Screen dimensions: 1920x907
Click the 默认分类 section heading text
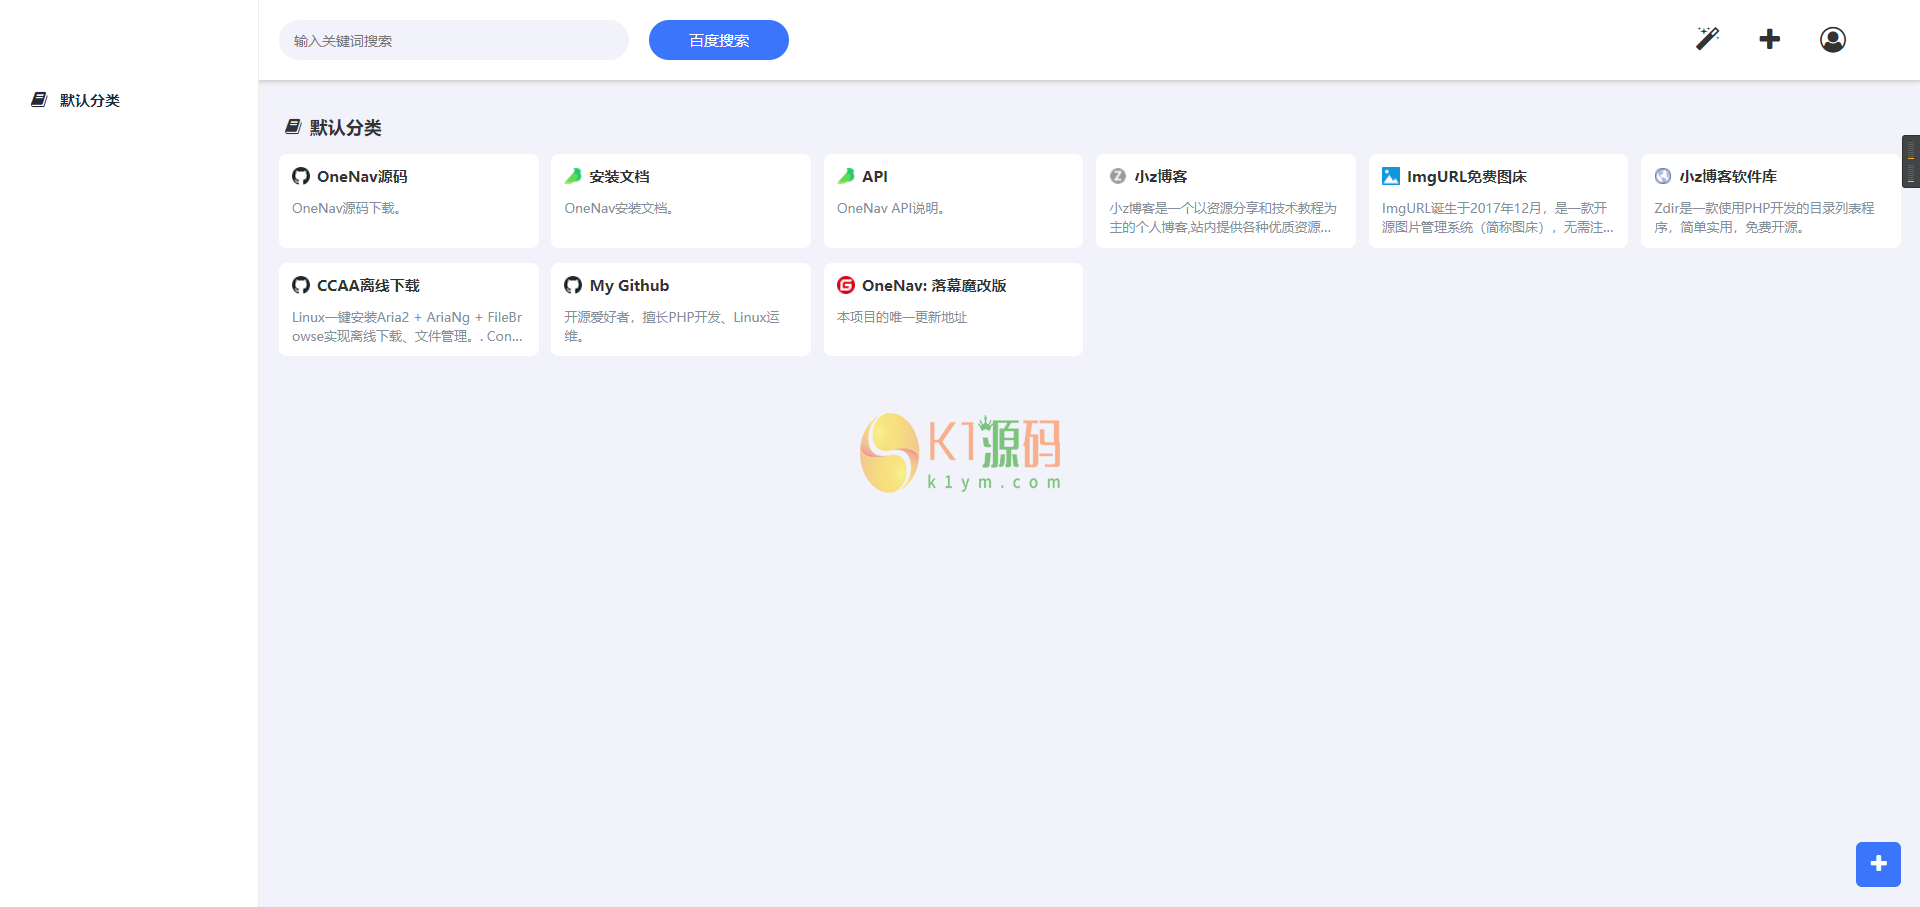346,127
